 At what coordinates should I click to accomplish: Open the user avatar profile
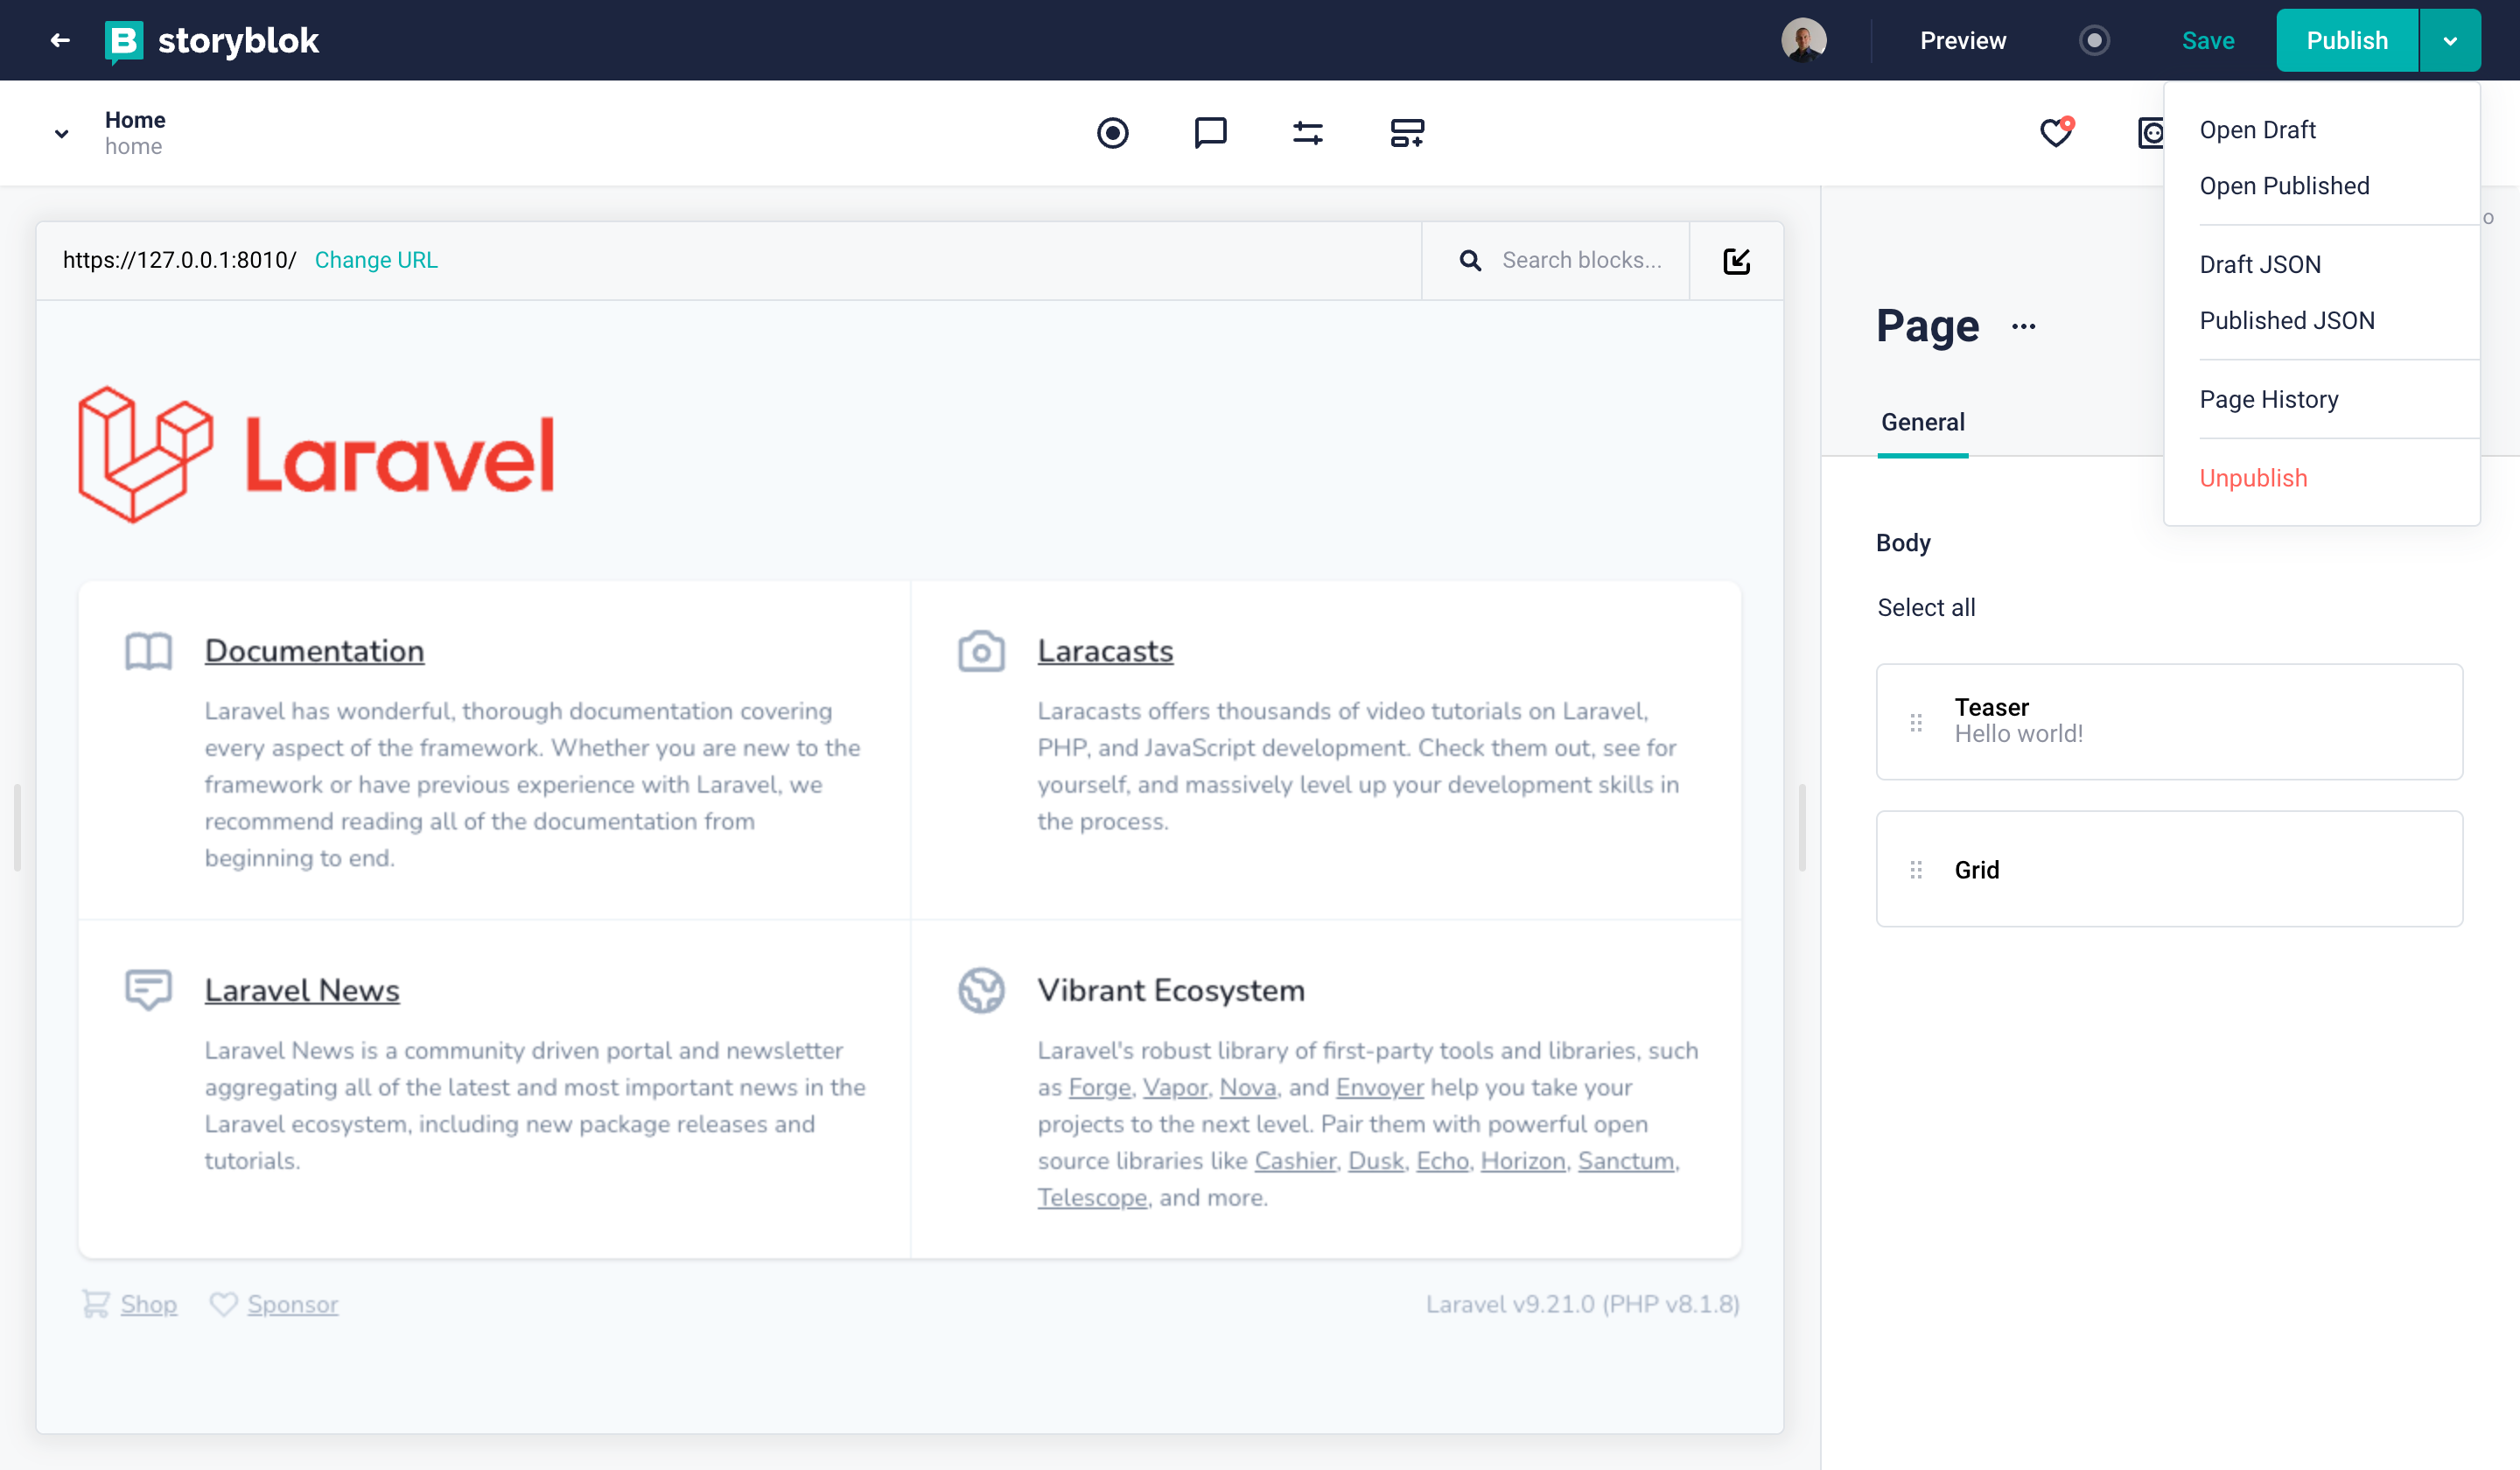click(x=1803, y=40)
